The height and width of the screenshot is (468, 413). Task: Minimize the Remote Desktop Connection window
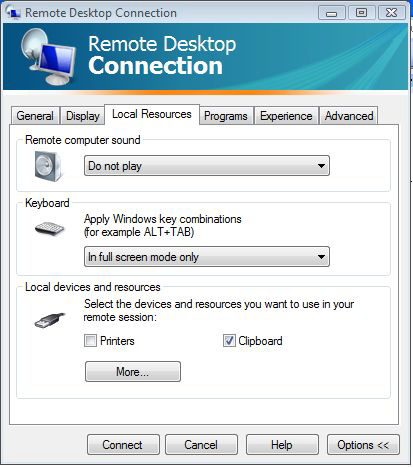point(331,13)
